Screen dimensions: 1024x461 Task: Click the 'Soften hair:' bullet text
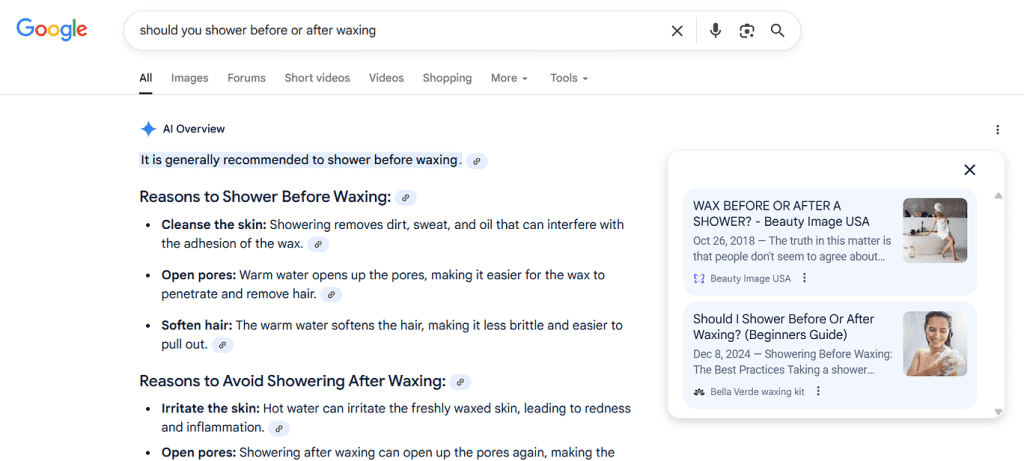(x=197, y=325)
